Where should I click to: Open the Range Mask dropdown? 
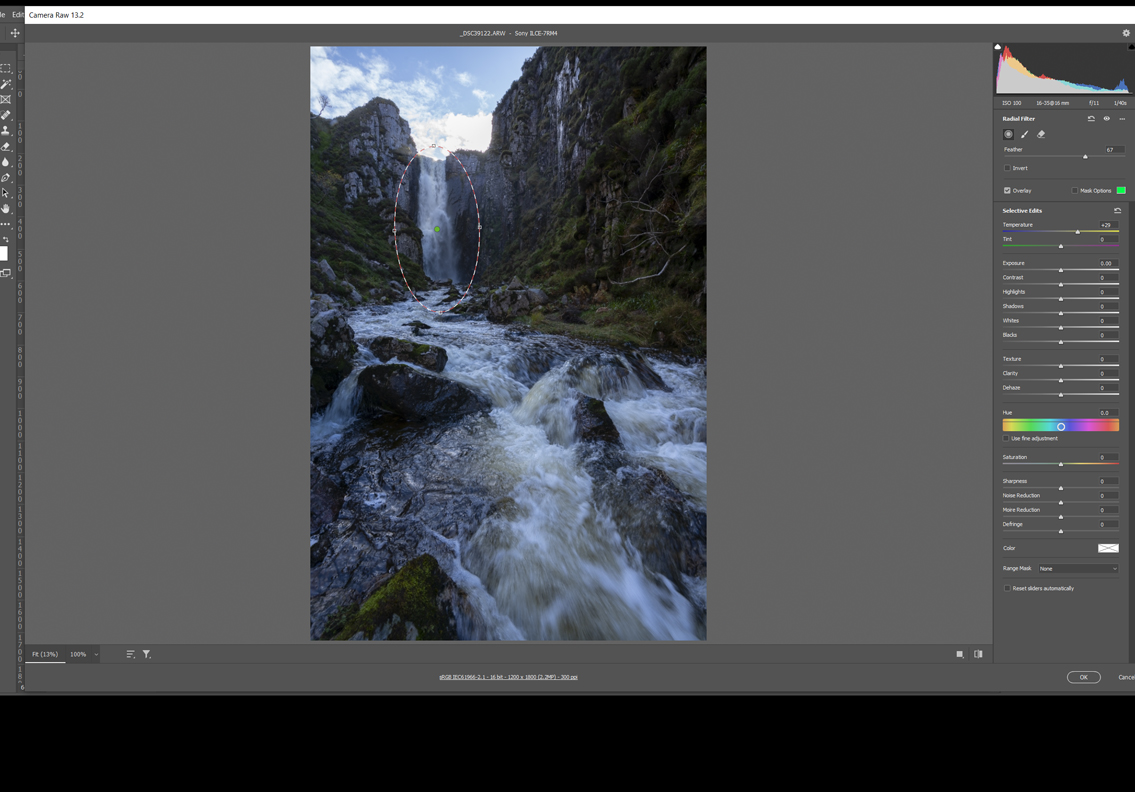[x=1078, y=568]
